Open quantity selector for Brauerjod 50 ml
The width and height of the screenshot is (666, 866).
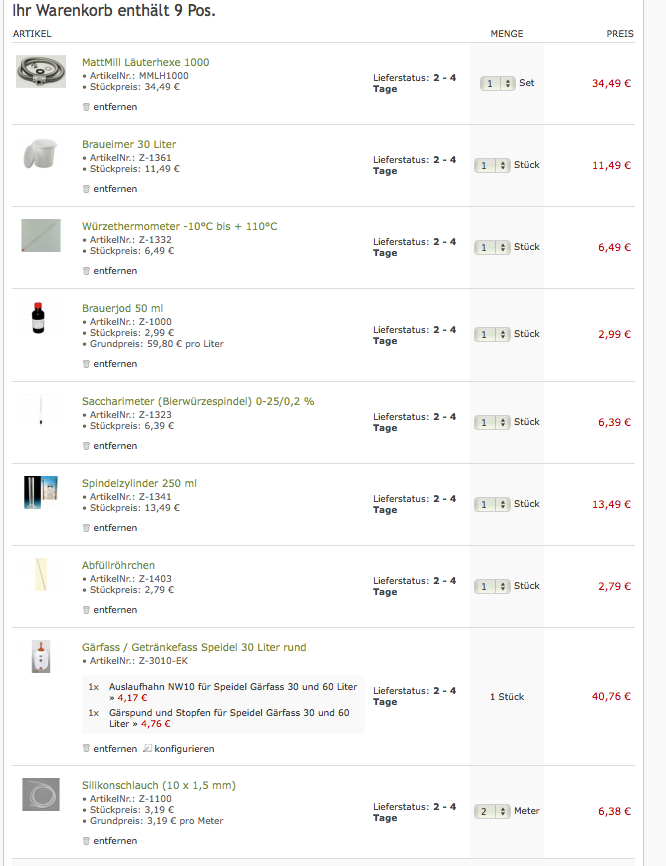pos(493,334)
